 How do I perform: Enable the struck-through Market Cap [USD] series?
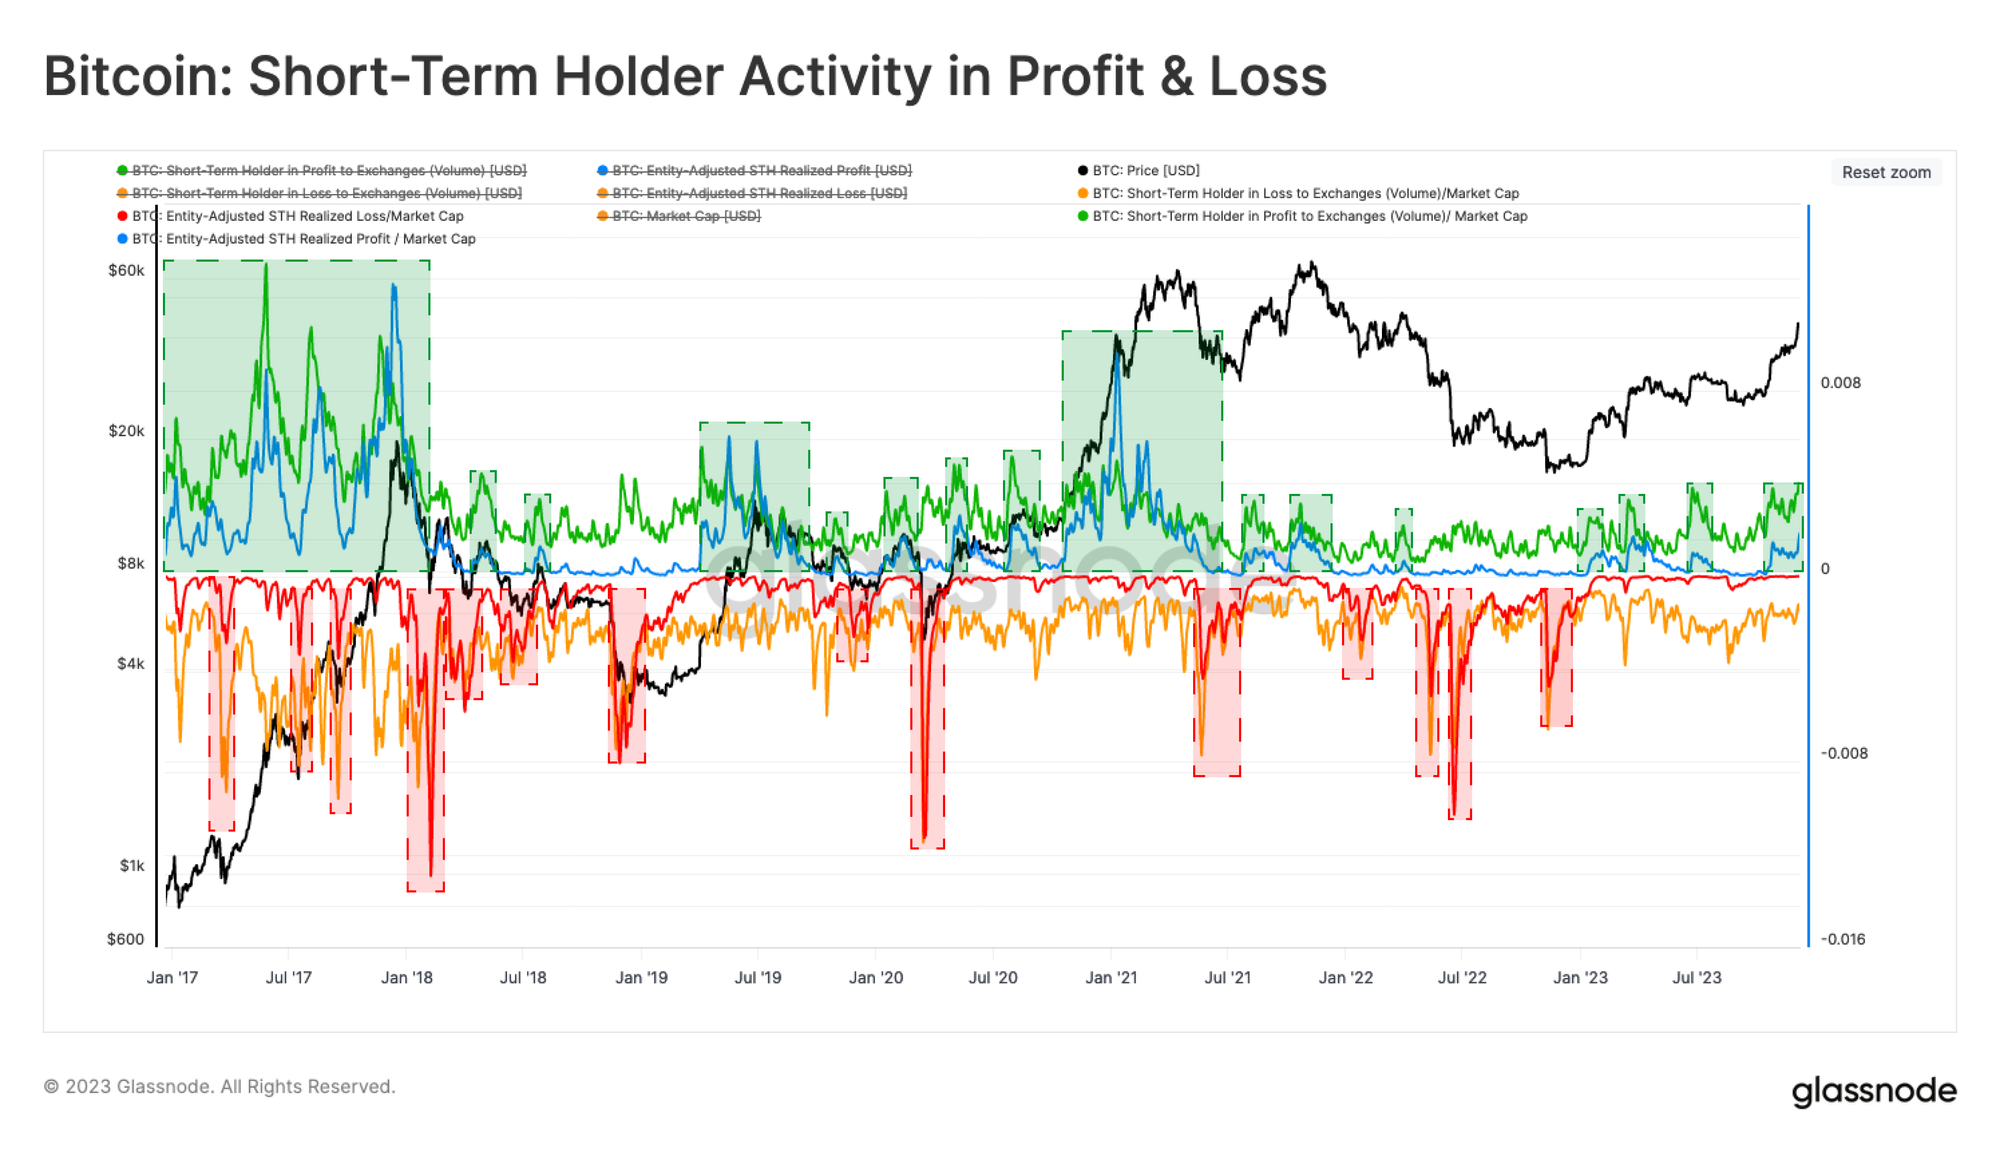pos(686,216)
